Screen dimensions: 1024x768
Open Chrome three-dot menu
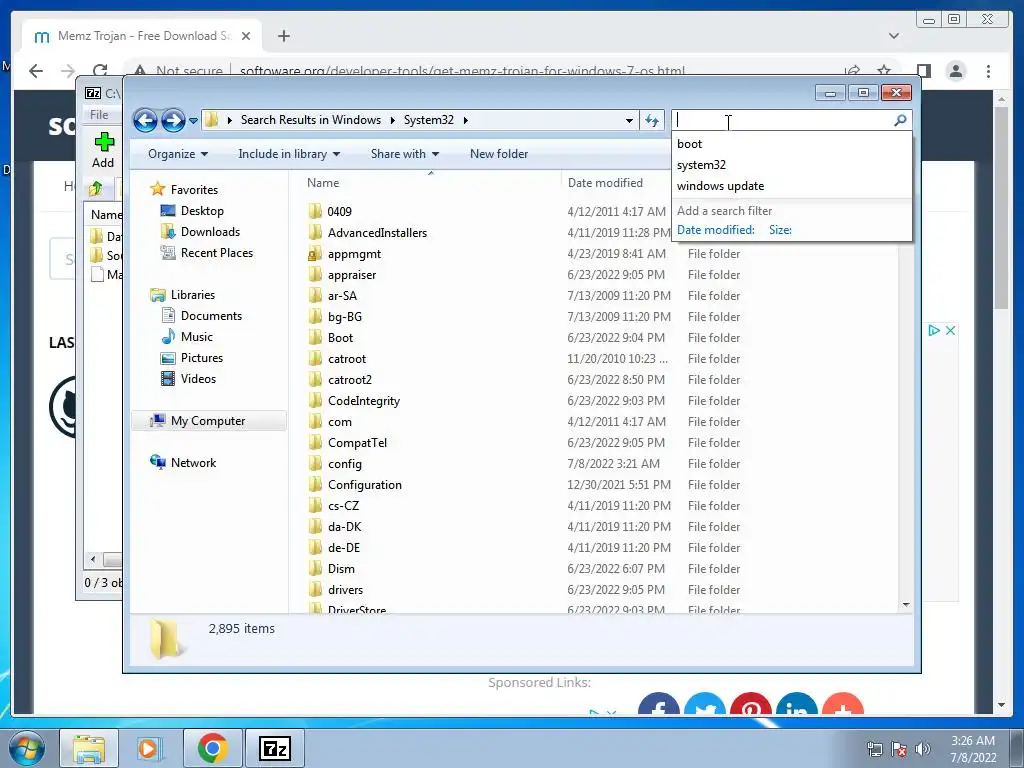point(988,71)
